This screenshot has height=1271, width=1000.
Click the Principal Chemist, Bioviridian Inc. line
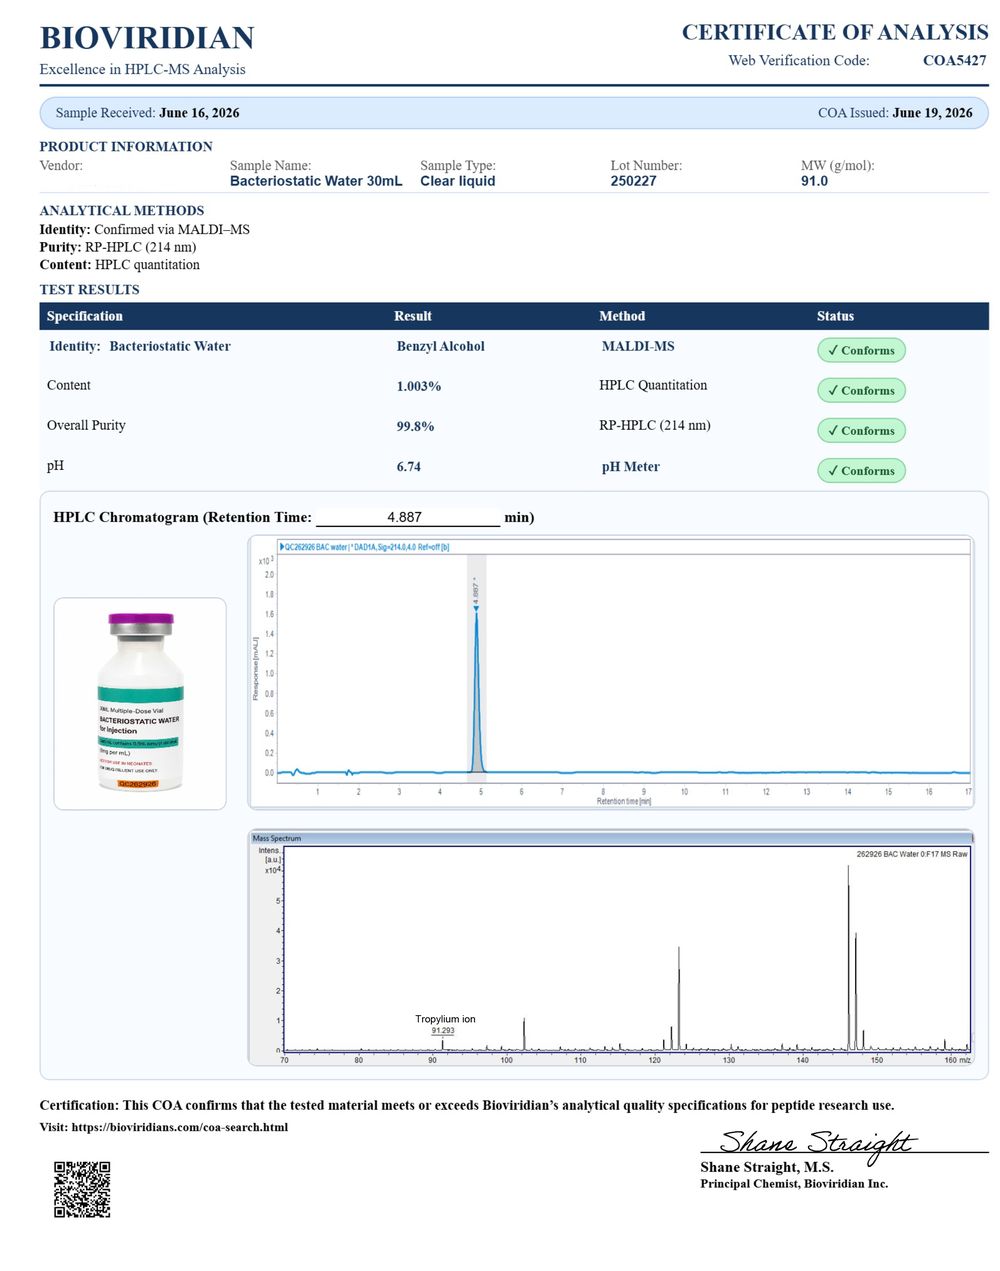794,1184
